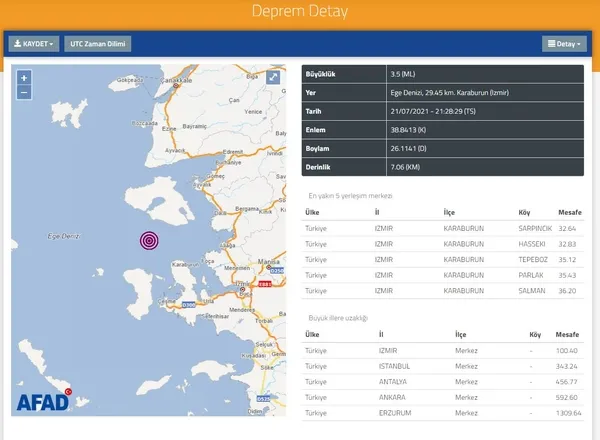Click the earthquake epicenter marker

tap(149, 240)
